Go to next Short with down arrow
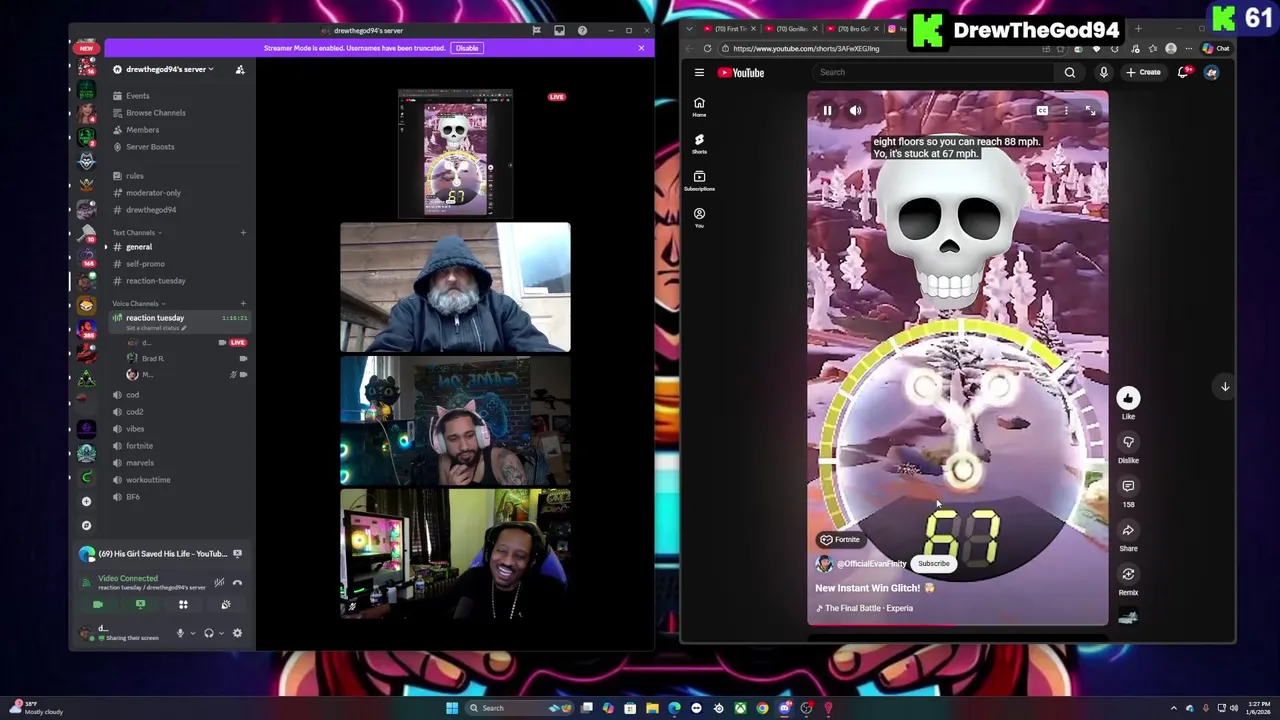The width and height of the screenshot is (1280, 720). click(x=1225, y=386)
